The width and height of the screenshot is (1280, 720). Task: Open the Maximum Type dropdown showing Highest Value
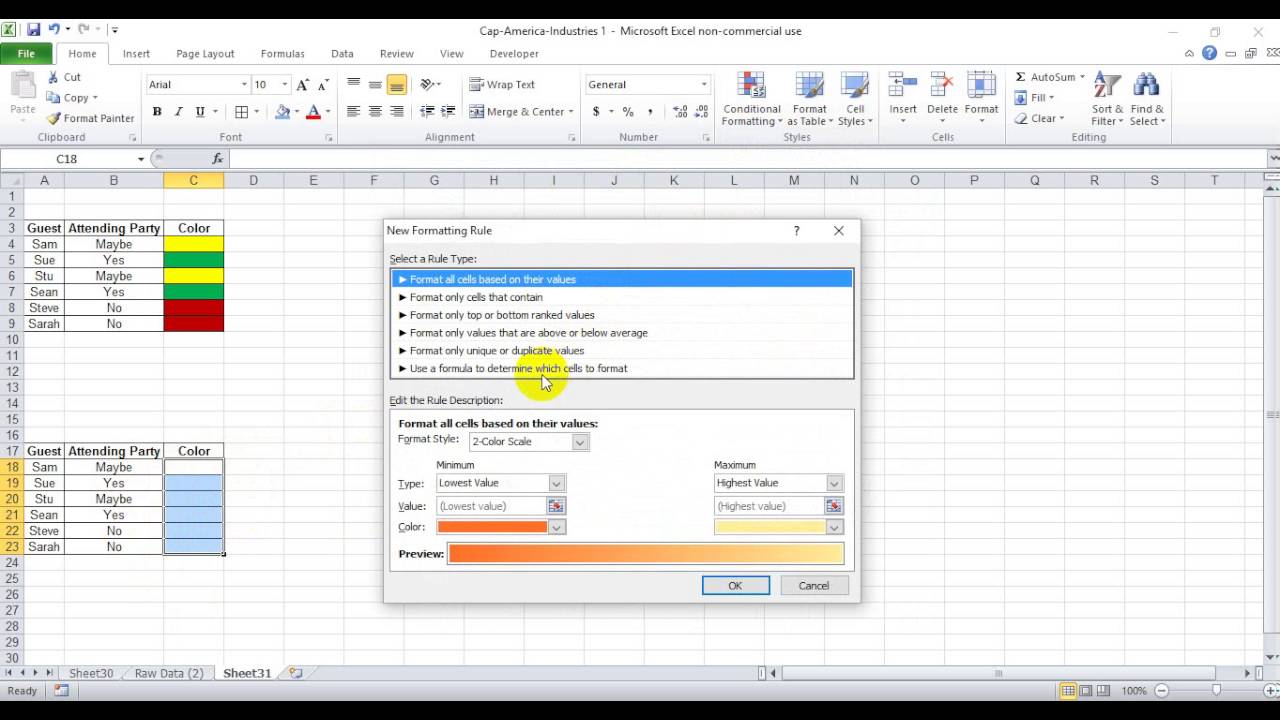point(778,483)
